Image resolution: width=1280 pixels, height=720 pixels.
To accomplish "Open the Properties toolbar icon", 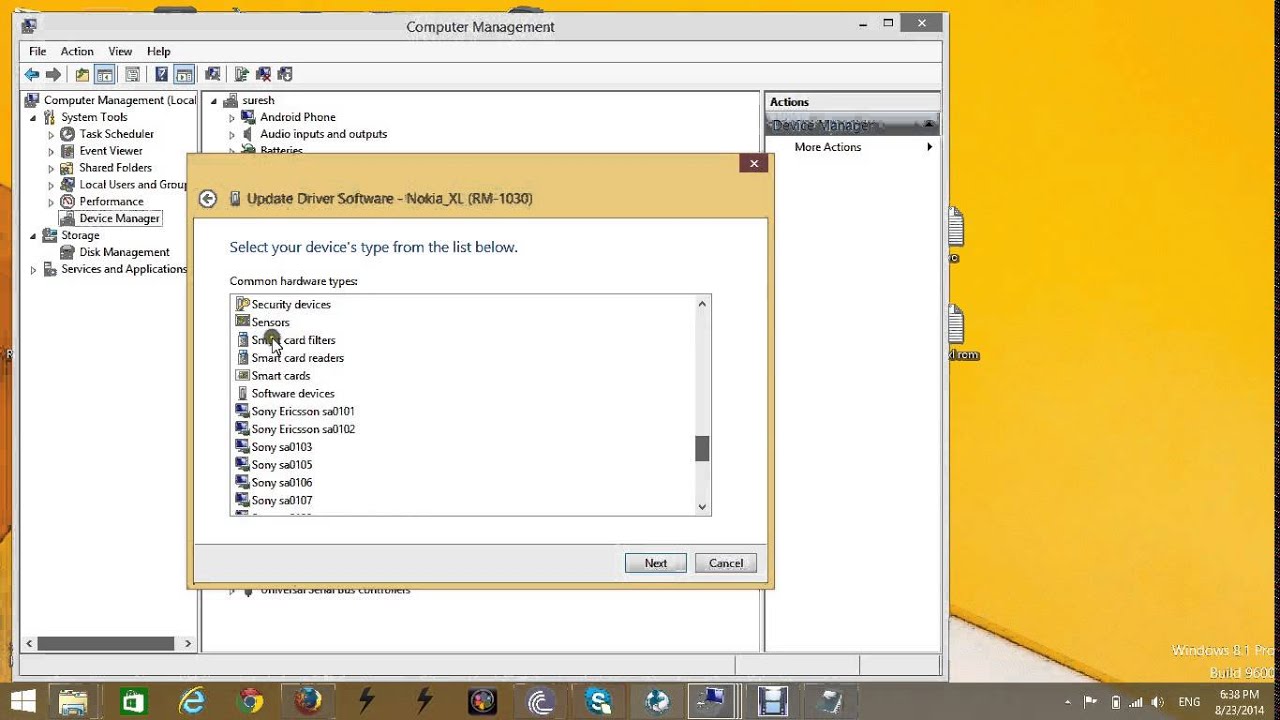I will [x=132, y=74].
